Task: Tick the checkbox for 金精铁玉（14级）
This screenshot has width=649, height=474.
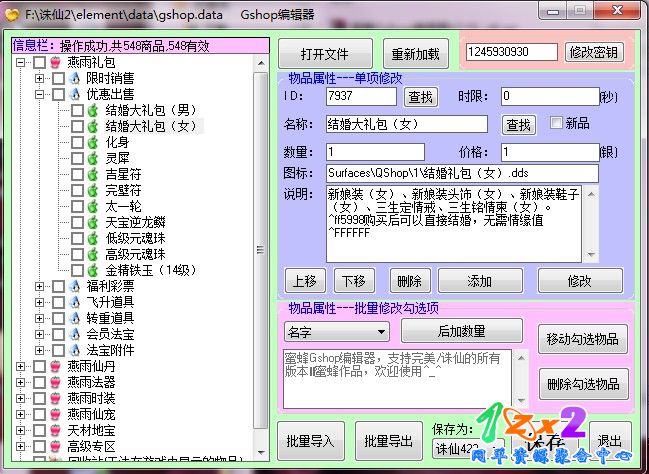Action: tap(77, 270)
